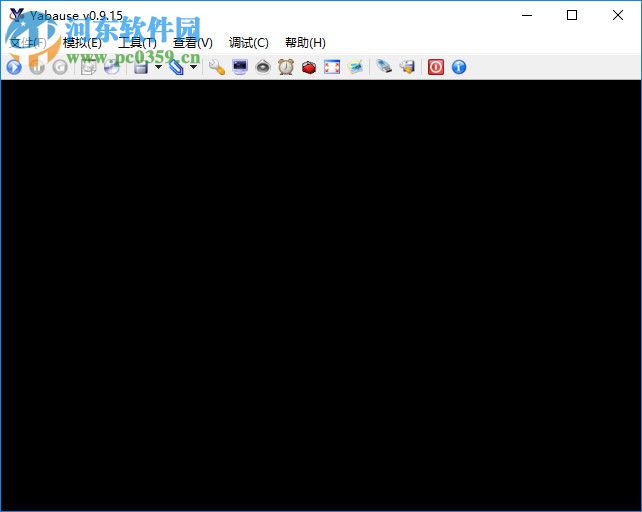Expand the Load State dropdown arrow

click(194, 67)
